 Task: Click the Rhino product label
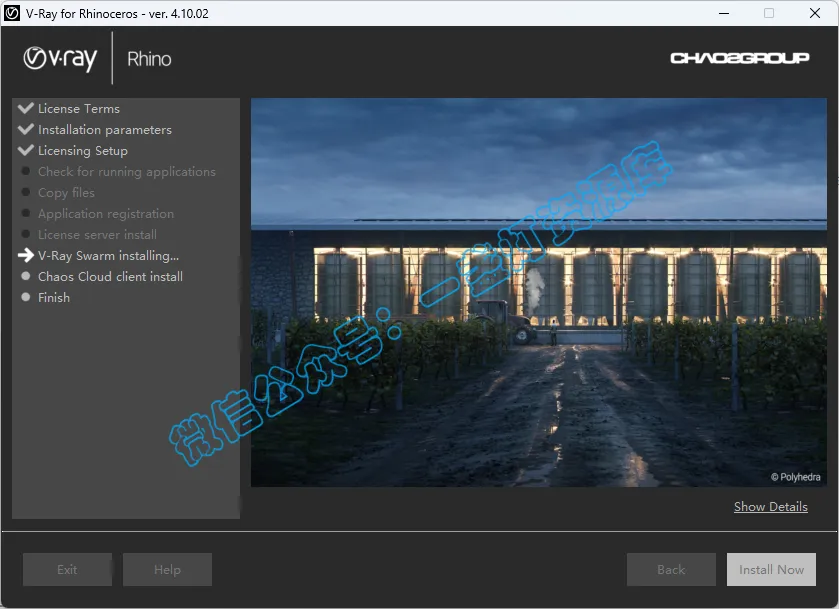tap(149, 59)
